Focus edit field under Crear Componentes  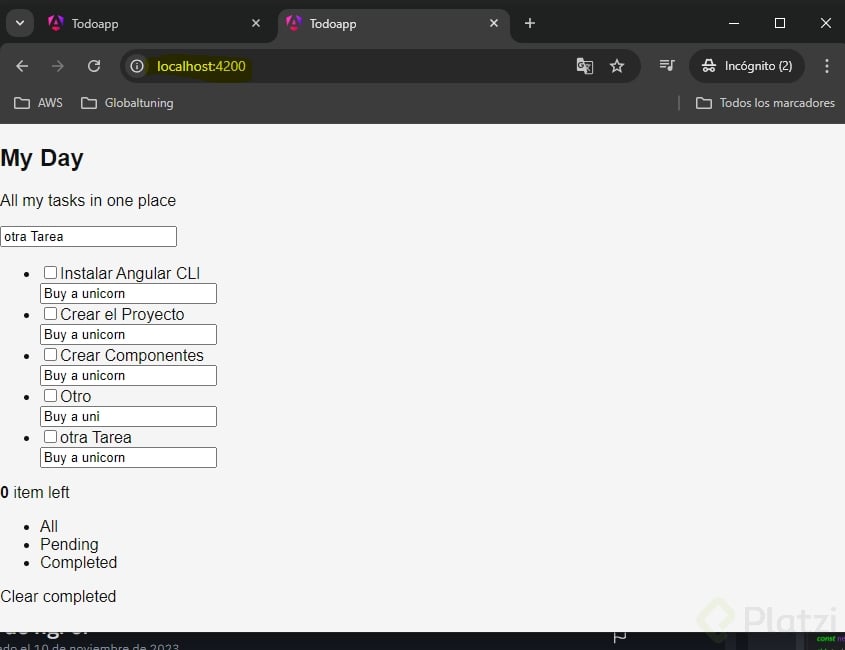[x=128, y=376]
